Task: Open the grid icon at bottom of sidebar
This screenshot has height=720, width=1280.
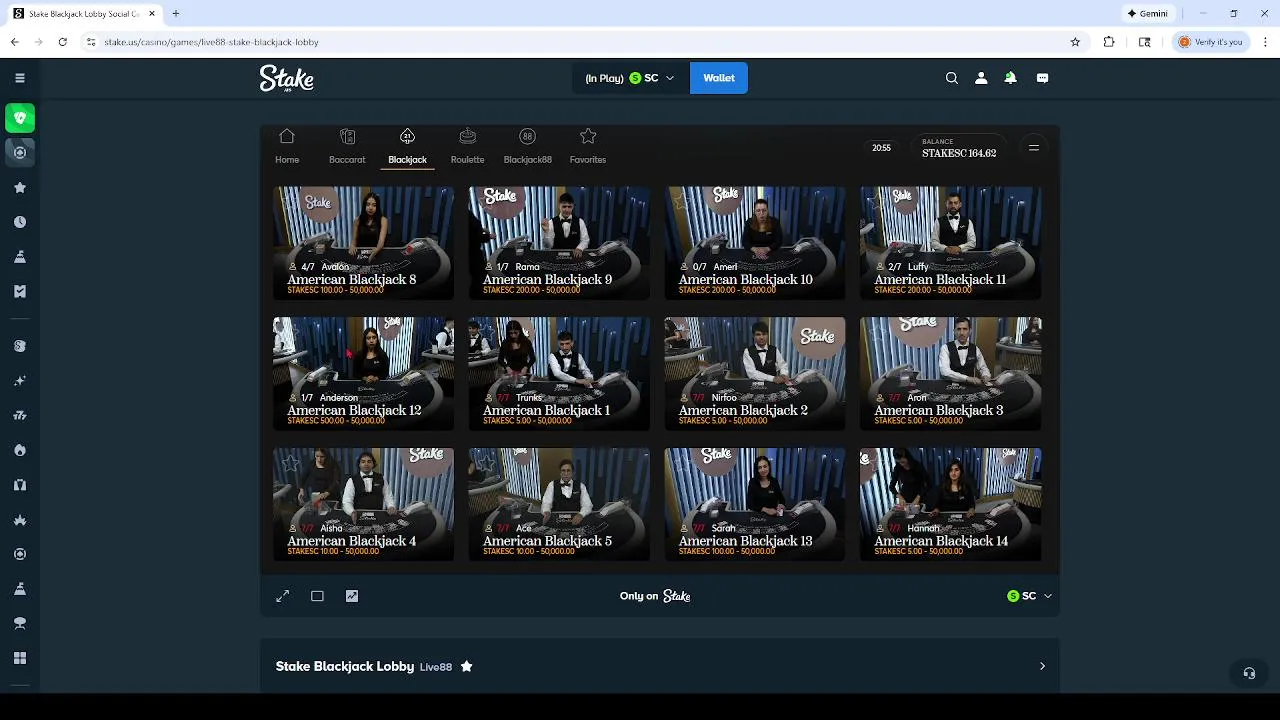Action: point(20,658)
